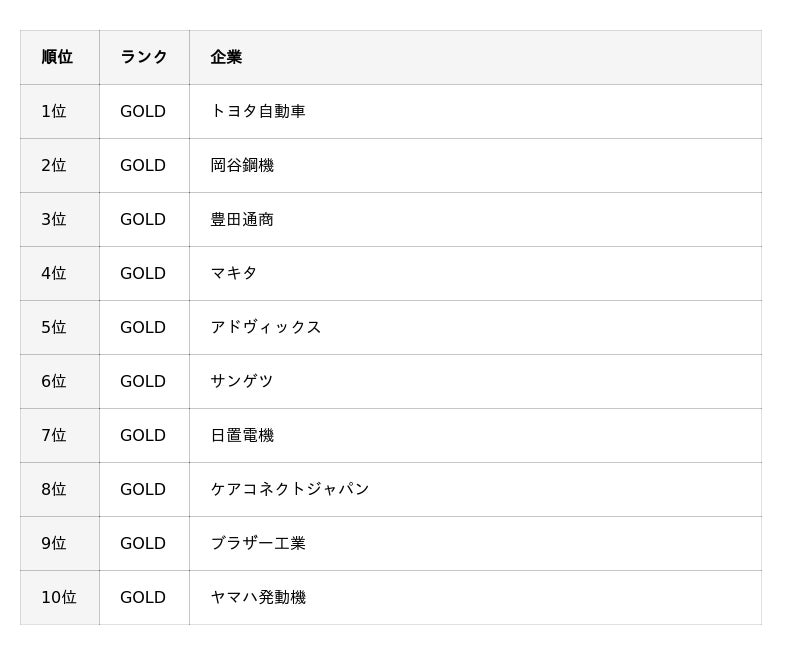Click the 企業 column header

[x=226, y=57]
